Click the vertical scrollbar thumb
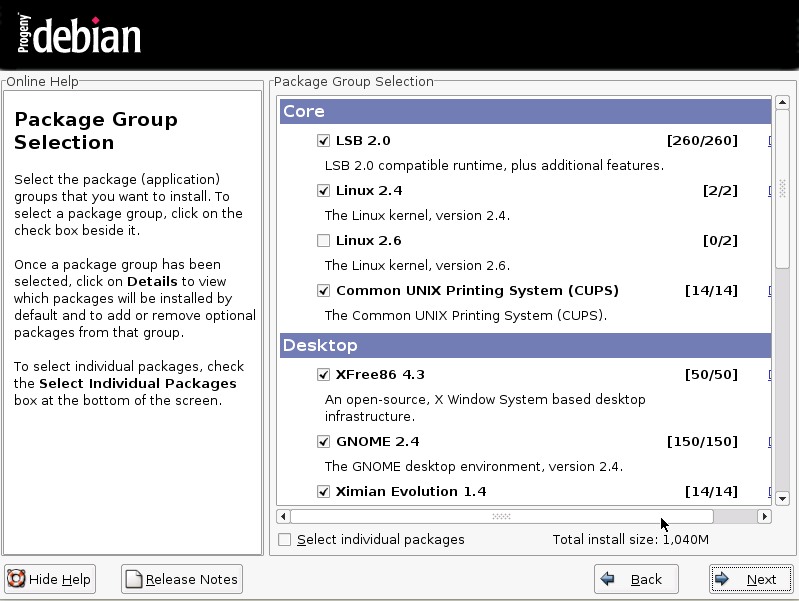799x601 pixels. 782,189
